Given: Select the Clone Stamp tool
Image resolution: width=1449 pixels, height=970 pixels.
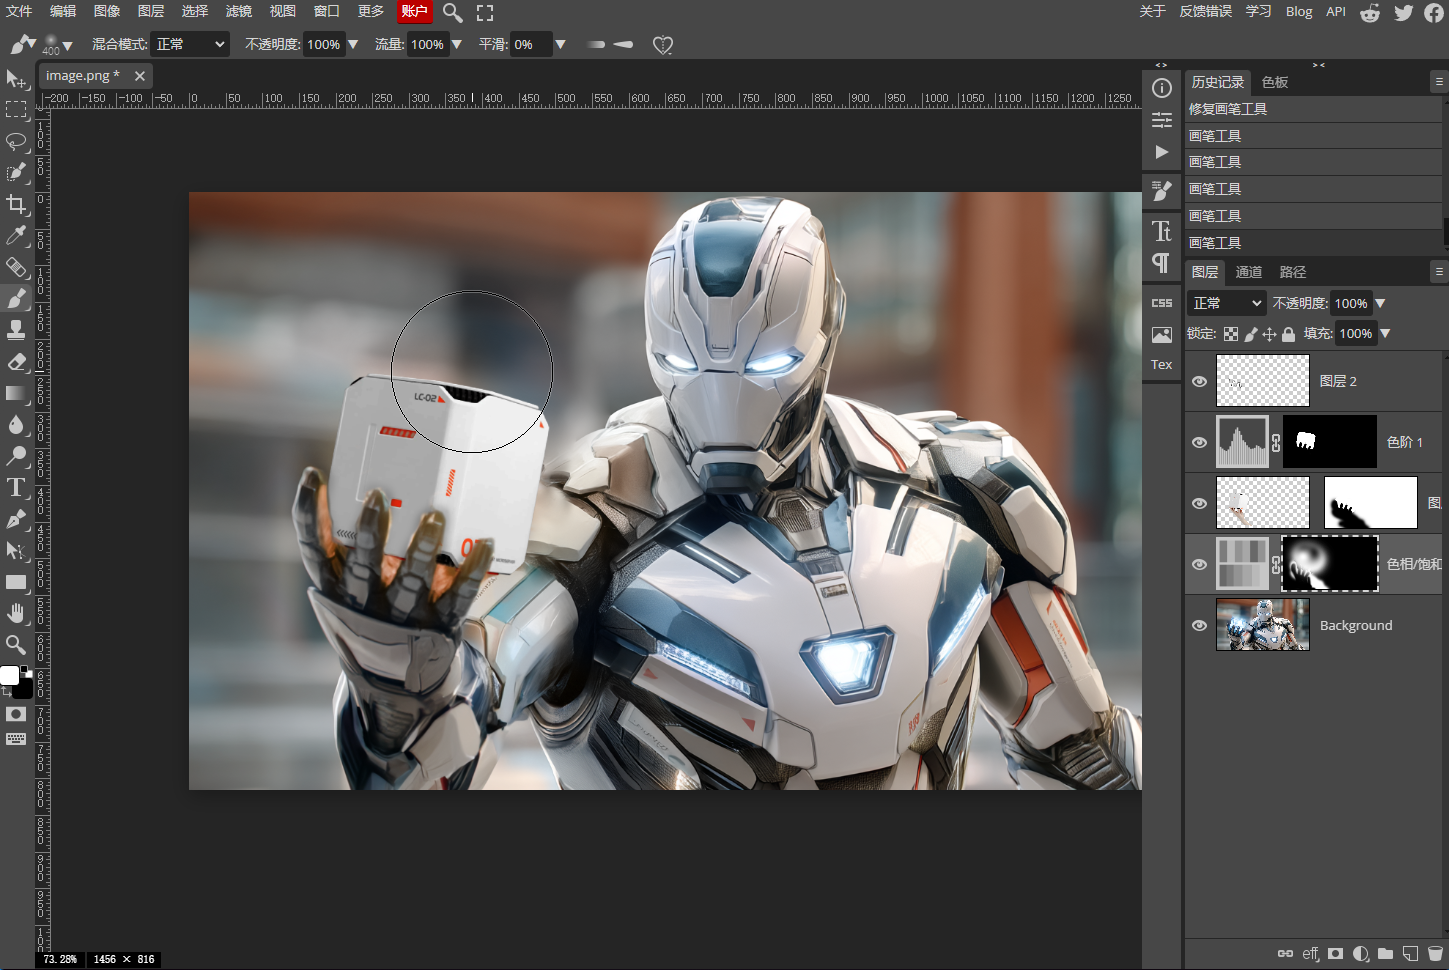Looking at the screenshot, I should pos(16,330).
